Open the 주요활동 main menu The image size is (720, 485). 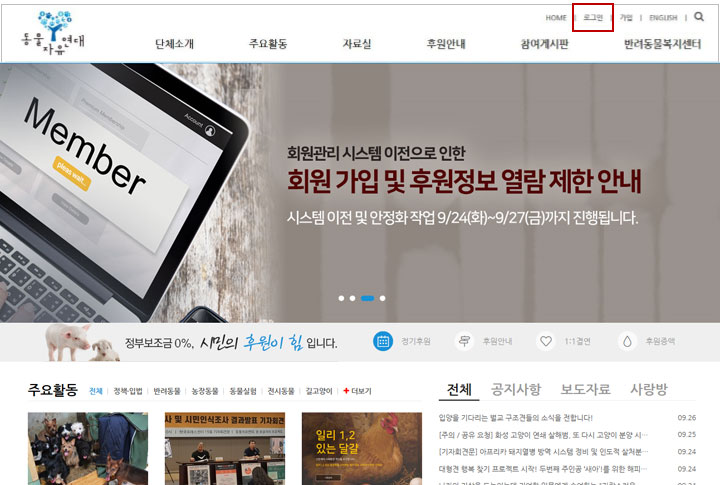point(268,44)
